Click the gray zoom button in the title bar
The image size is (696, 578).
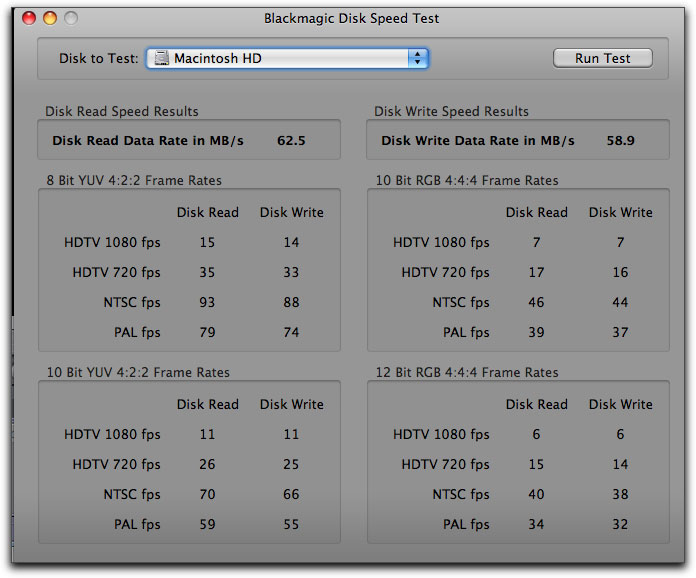coord(70,18)
